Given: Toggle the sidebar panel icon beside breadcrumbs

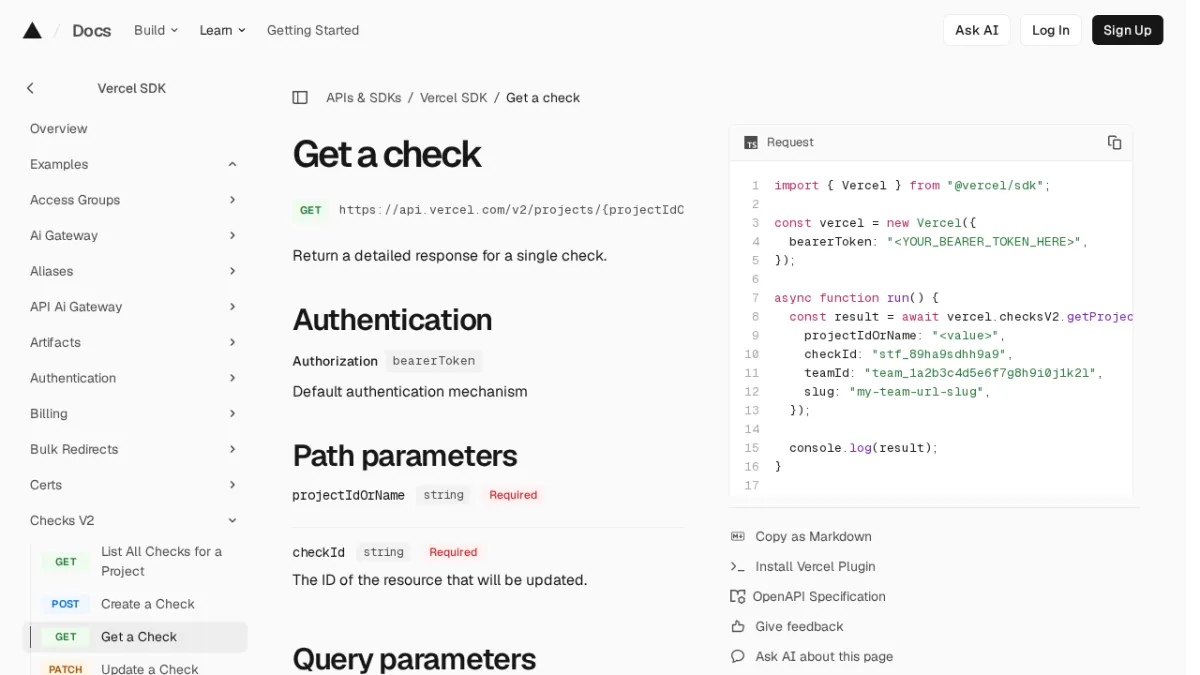Looking at the screenshot, I should 300,97.
